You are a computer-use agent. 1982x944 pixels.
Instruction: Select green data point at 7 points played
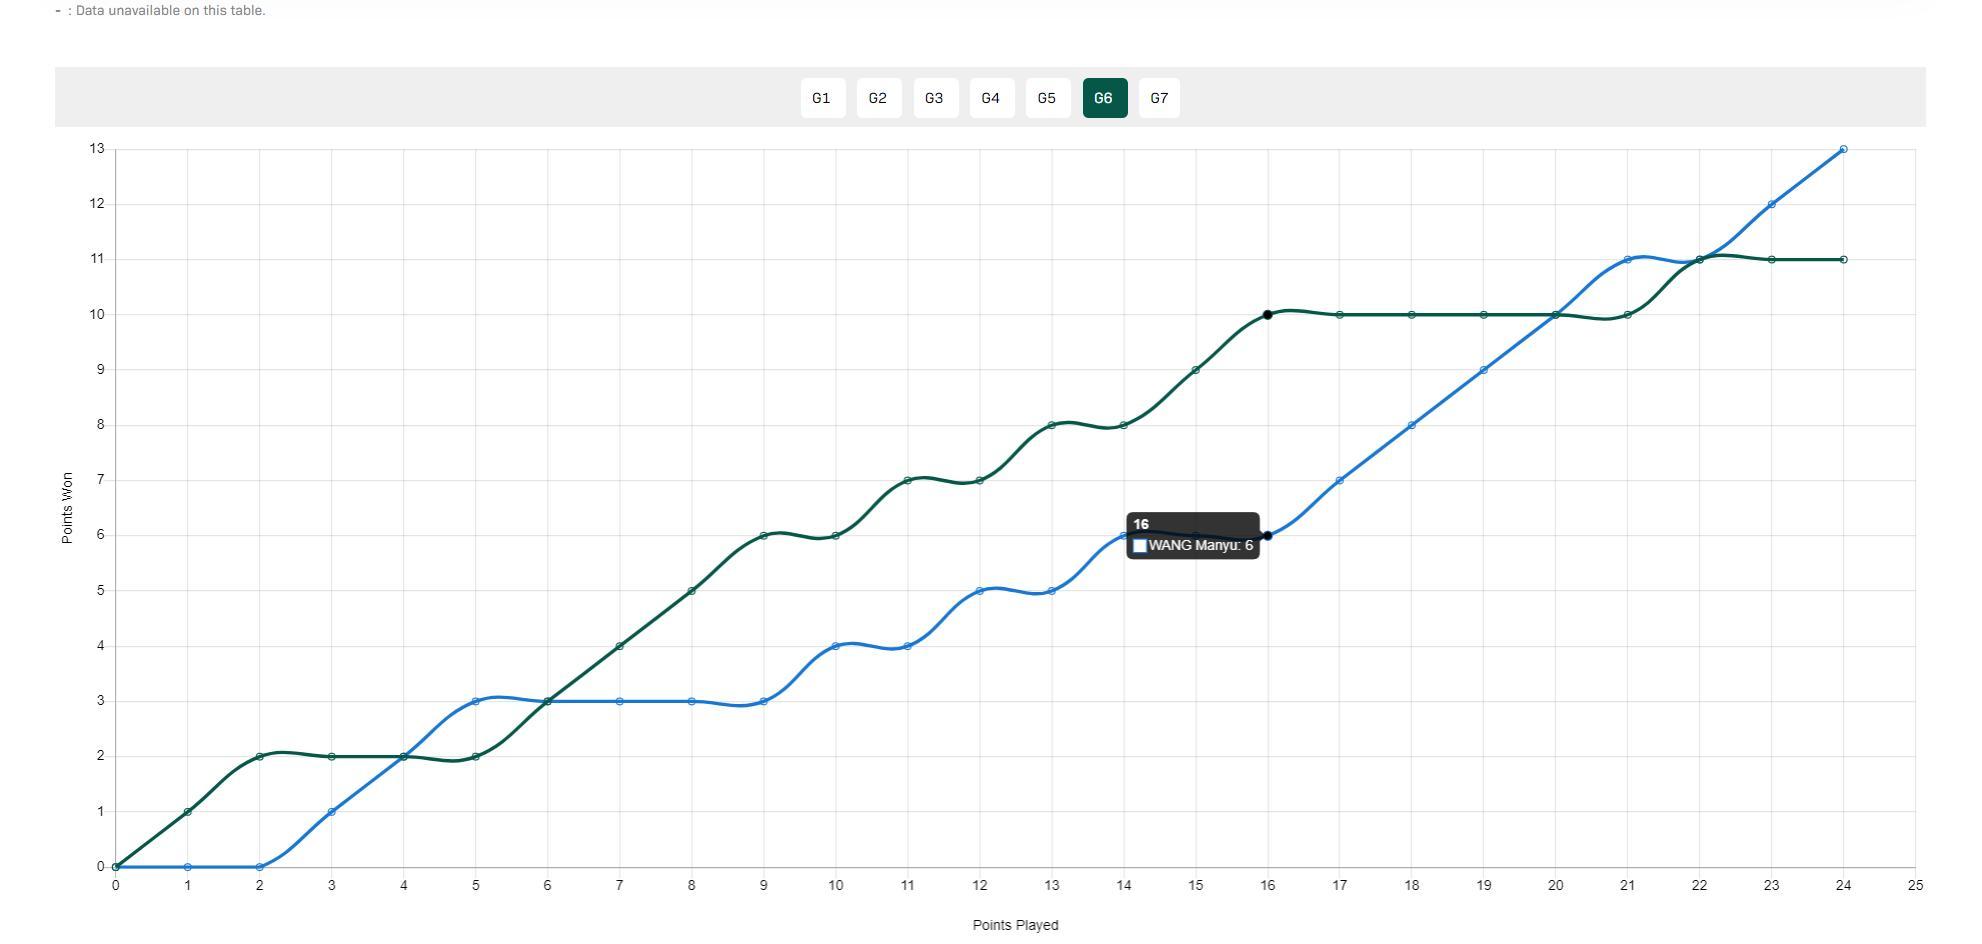[x=620, y=646]
